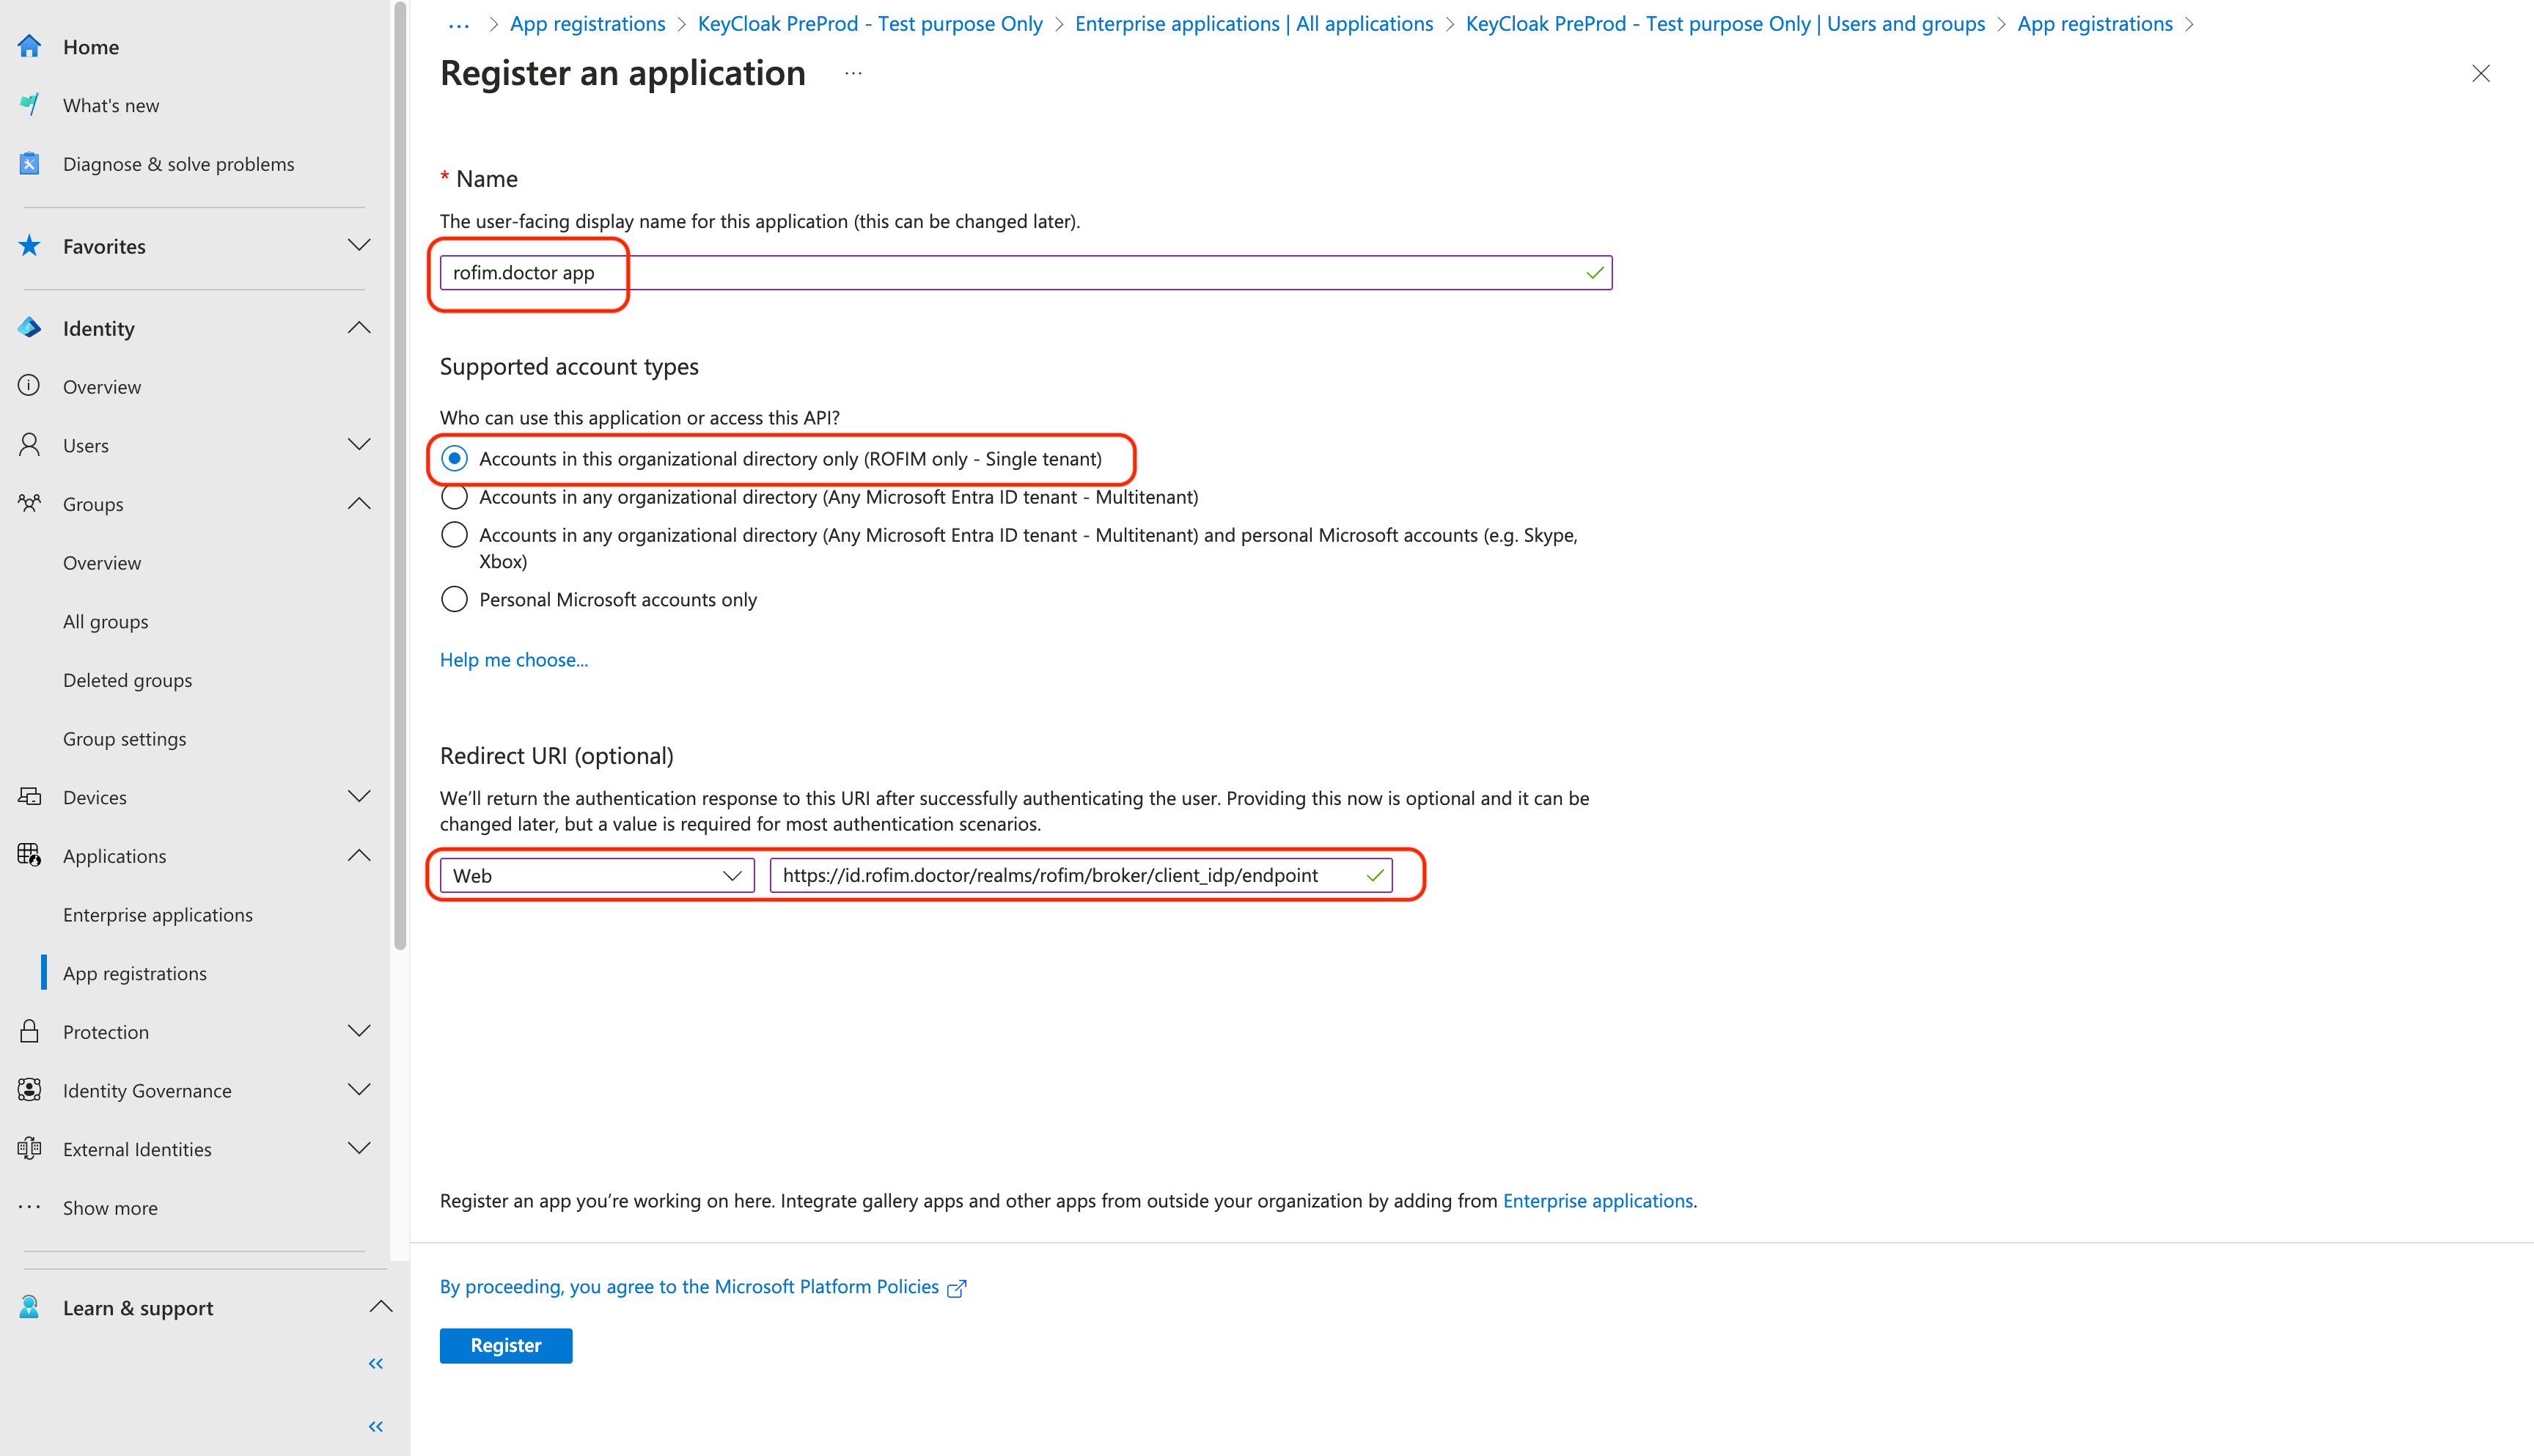Collapse sidebar with double-chevron icon
Viewport: 2534px width, 1456px height.
(x=376, y=1363)
